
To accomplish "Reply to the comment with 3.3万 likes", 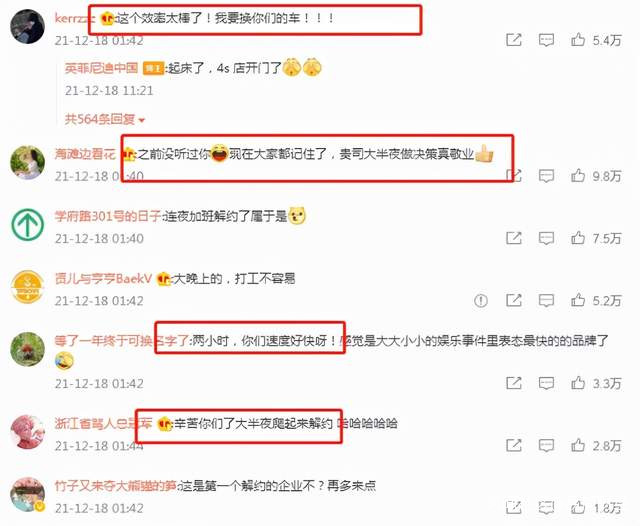I will pos(546,383).
